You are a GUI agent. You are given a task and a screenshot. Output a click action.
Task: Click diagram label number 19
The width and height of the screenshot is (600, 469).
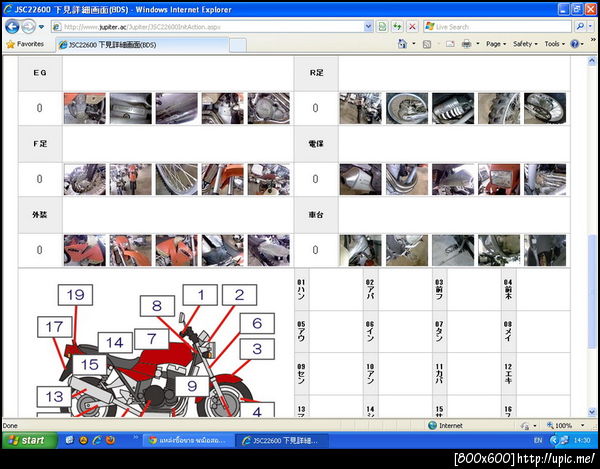(75, 295)
